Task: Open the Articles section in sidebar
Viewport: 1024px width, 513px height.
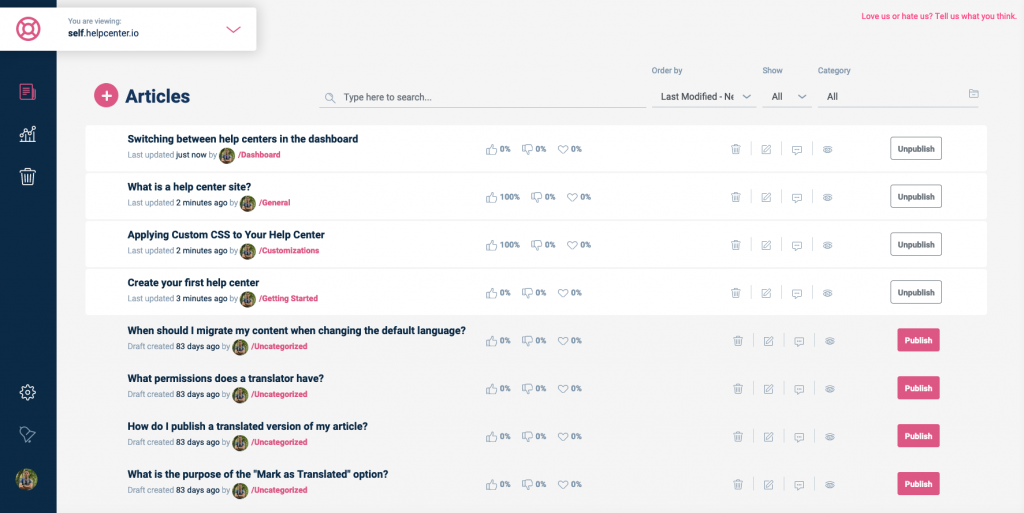Action: [x=27, y=92]
